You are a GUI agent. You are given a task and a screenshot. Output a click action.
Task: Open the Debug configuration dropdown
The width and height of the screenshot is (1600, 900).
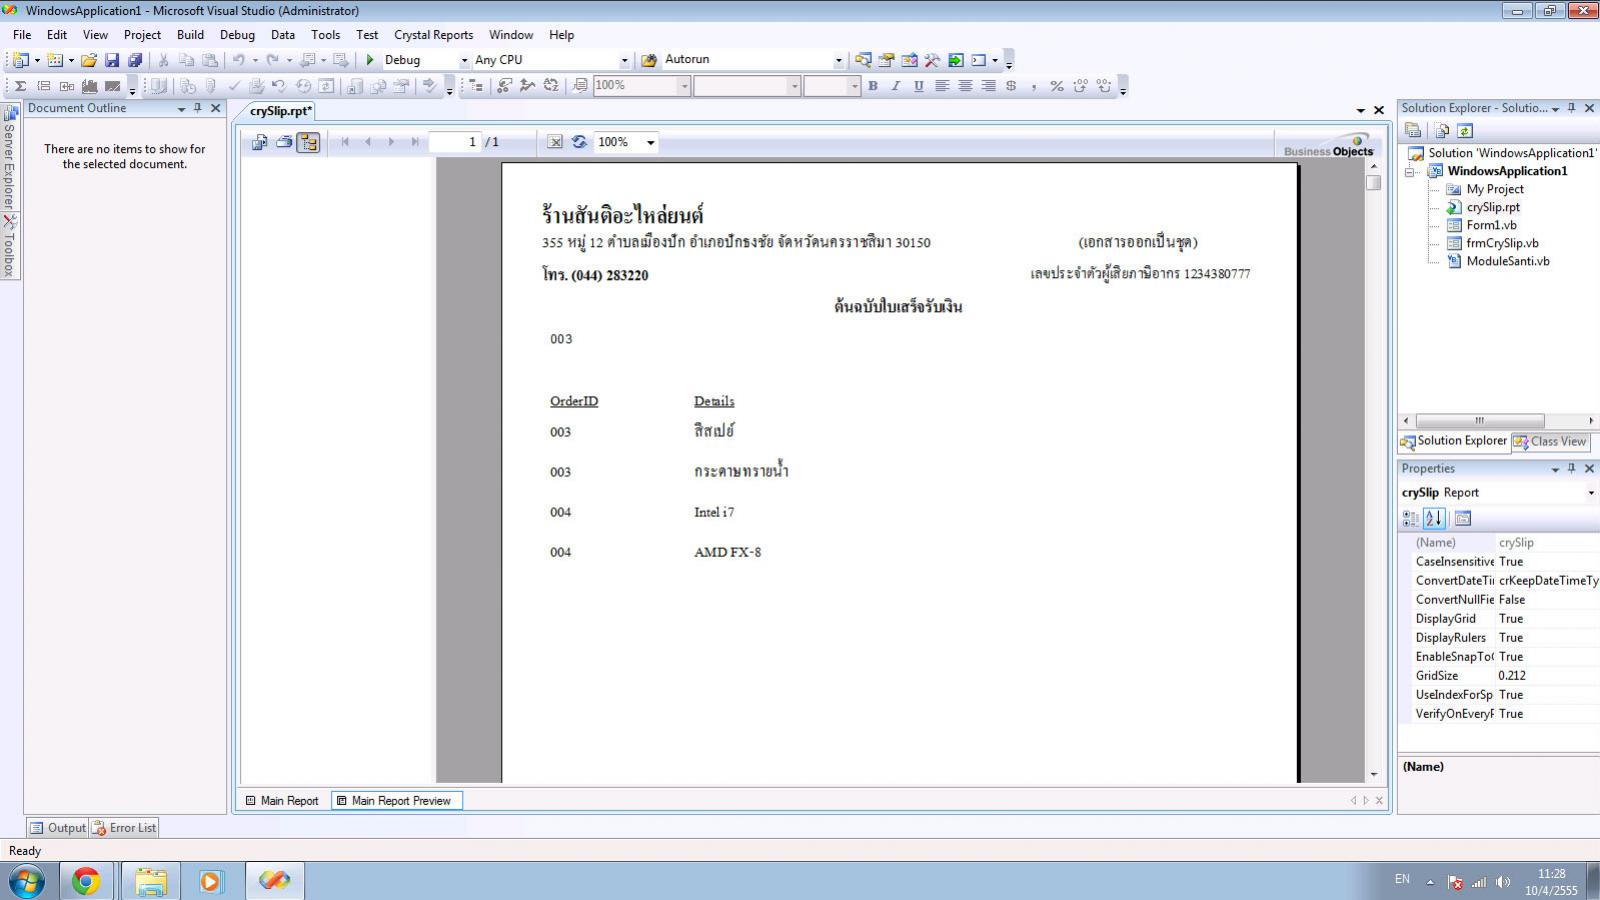[x=464, y=60]
